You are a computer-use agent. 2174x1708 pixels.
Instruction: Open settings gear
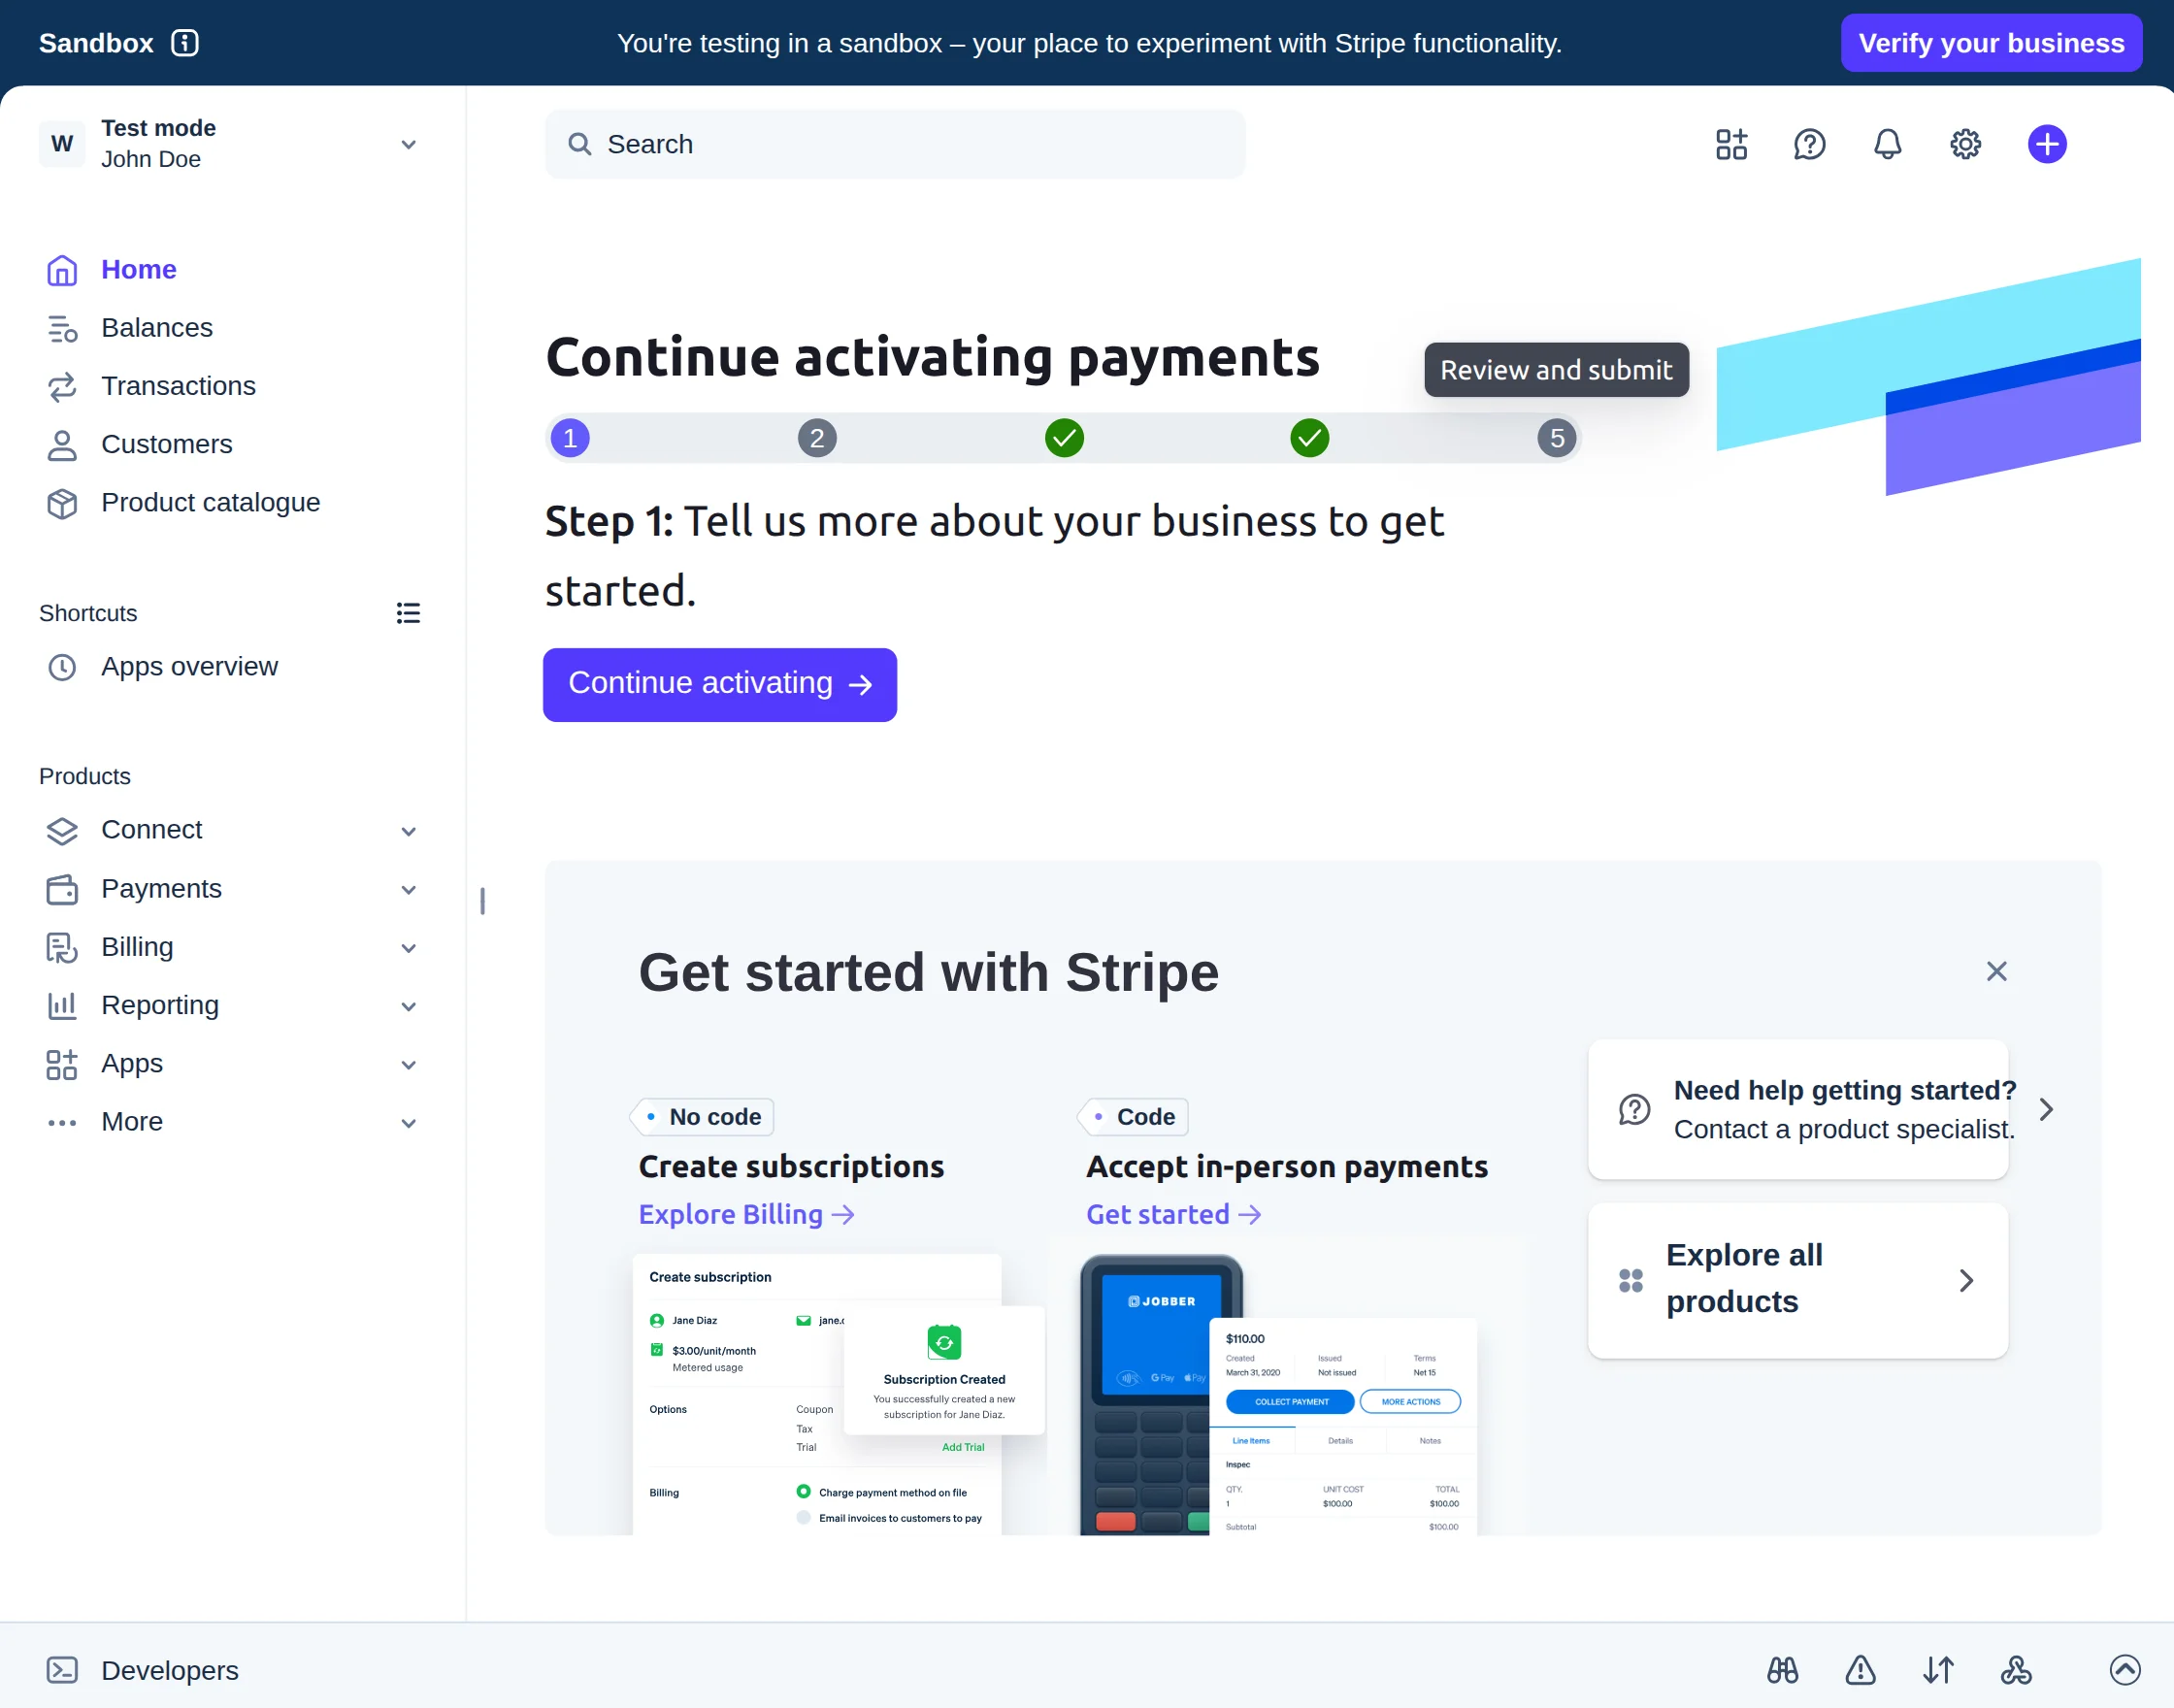coord(1965,144)
